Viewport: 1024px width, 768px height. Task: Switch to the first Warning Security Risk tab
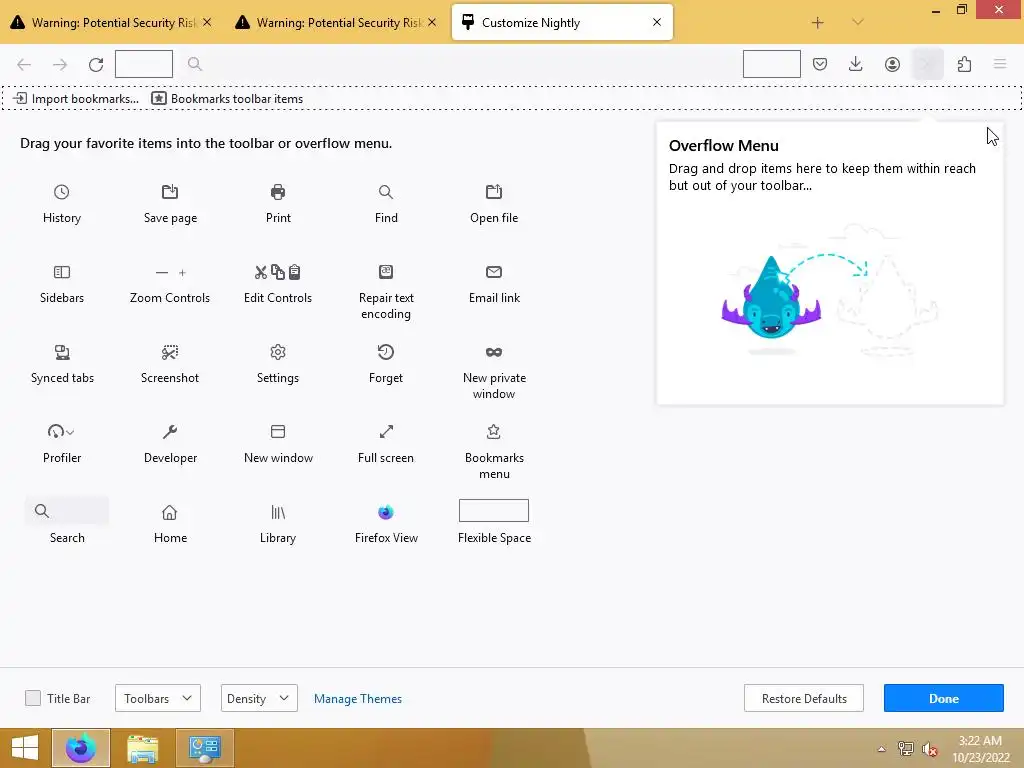click(x=111, y=22)
